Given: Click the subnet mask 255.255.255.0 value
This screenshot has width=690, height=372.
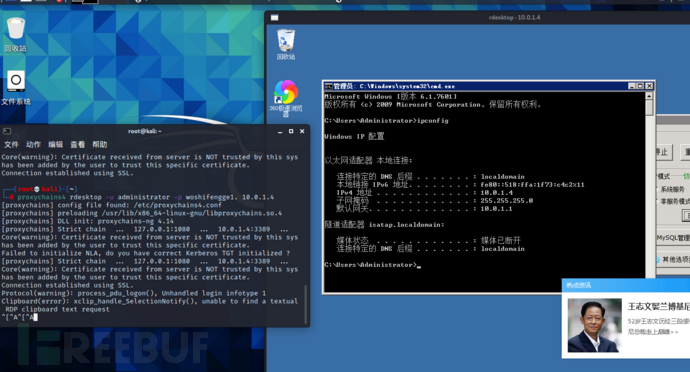Looking at the screenshot, I should pyautogui.click(x=506, y=201).
